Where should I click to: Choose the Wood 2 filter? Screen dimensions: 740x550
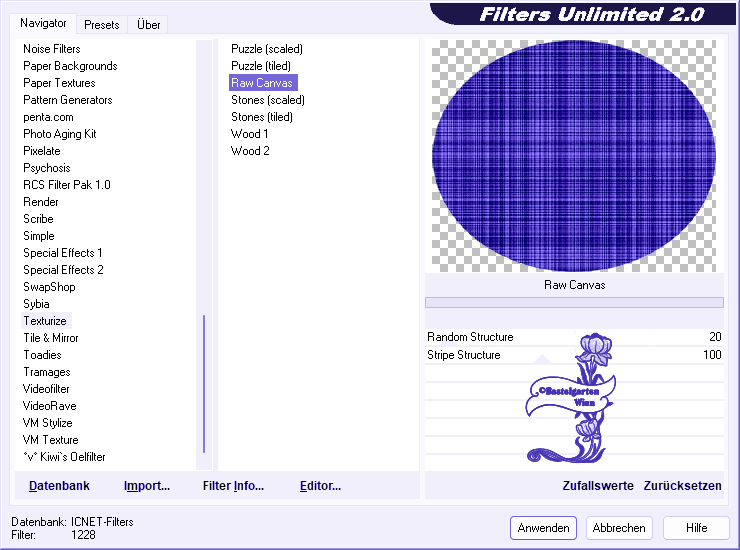pyautogui.click(x=250, y=151)
